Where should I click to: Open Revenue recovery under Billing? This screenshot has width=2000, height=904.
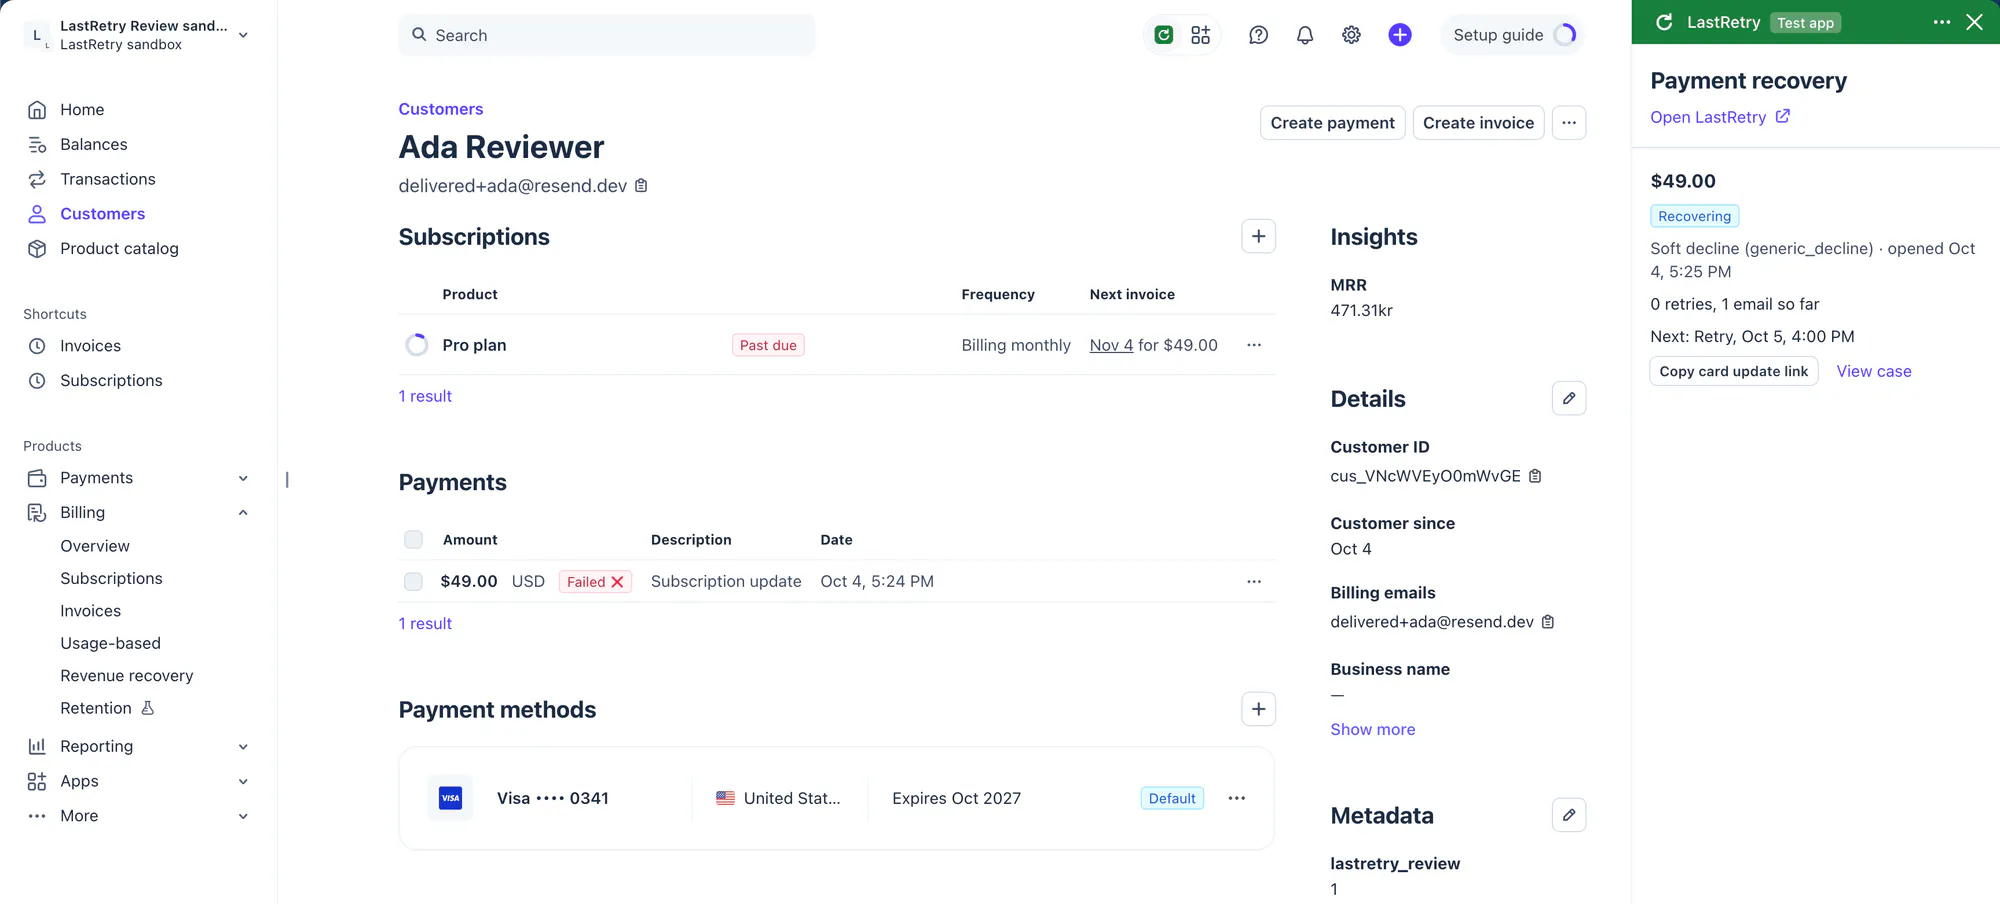(126, 676)
